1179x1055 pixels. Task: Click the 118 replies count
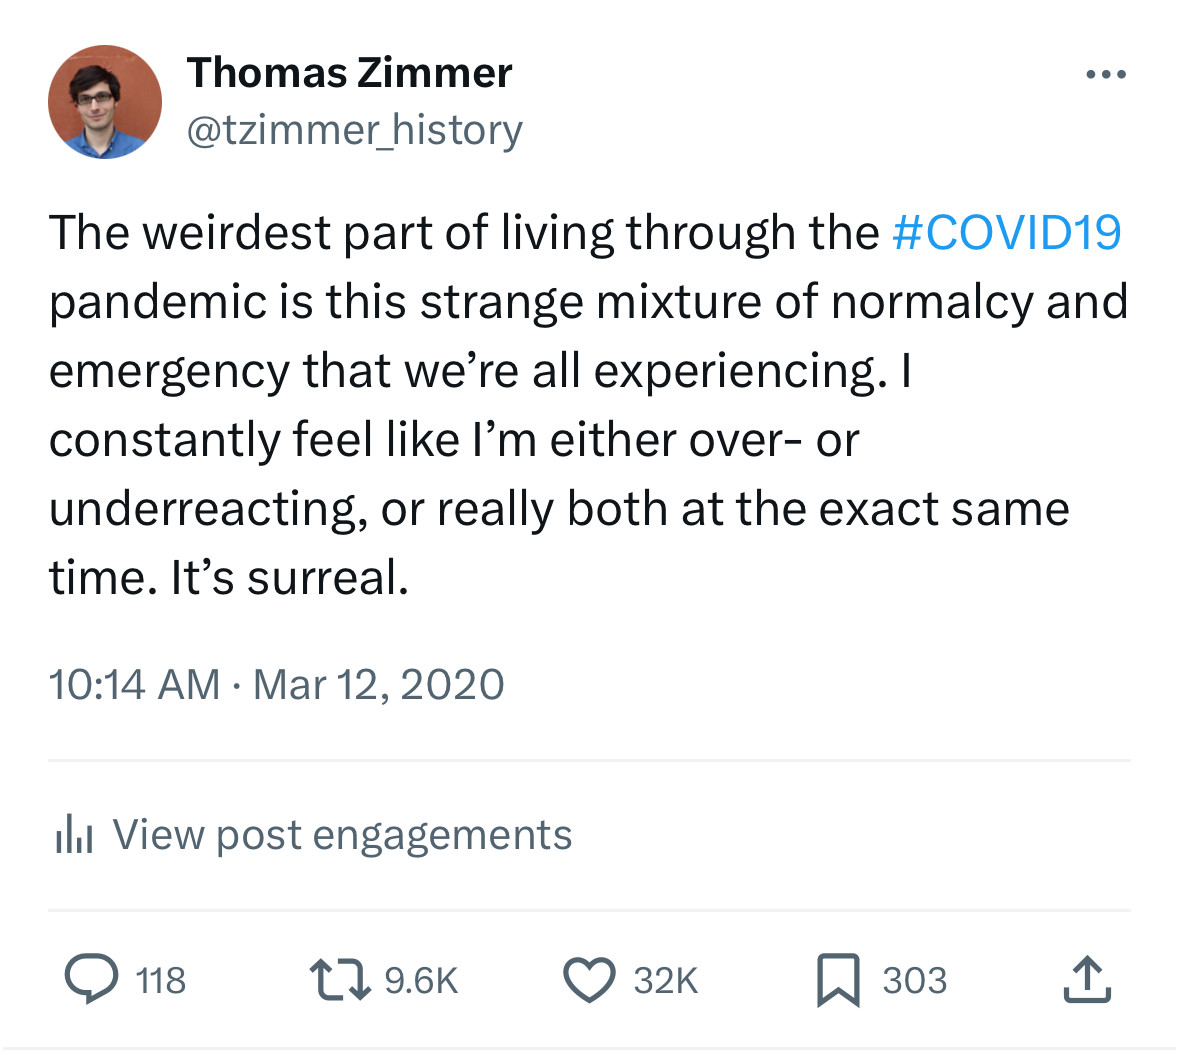160,981
